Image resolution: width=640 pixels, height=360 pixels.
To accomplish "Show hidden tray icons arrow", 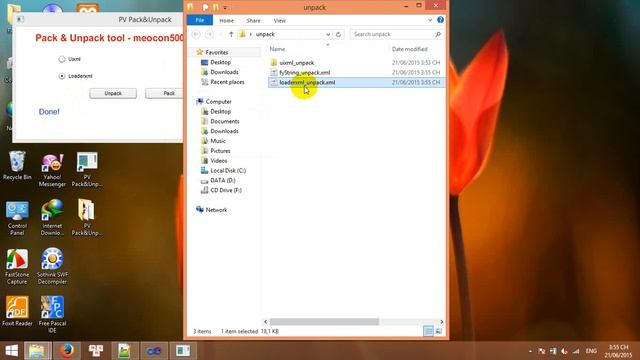I will point(530,351).
